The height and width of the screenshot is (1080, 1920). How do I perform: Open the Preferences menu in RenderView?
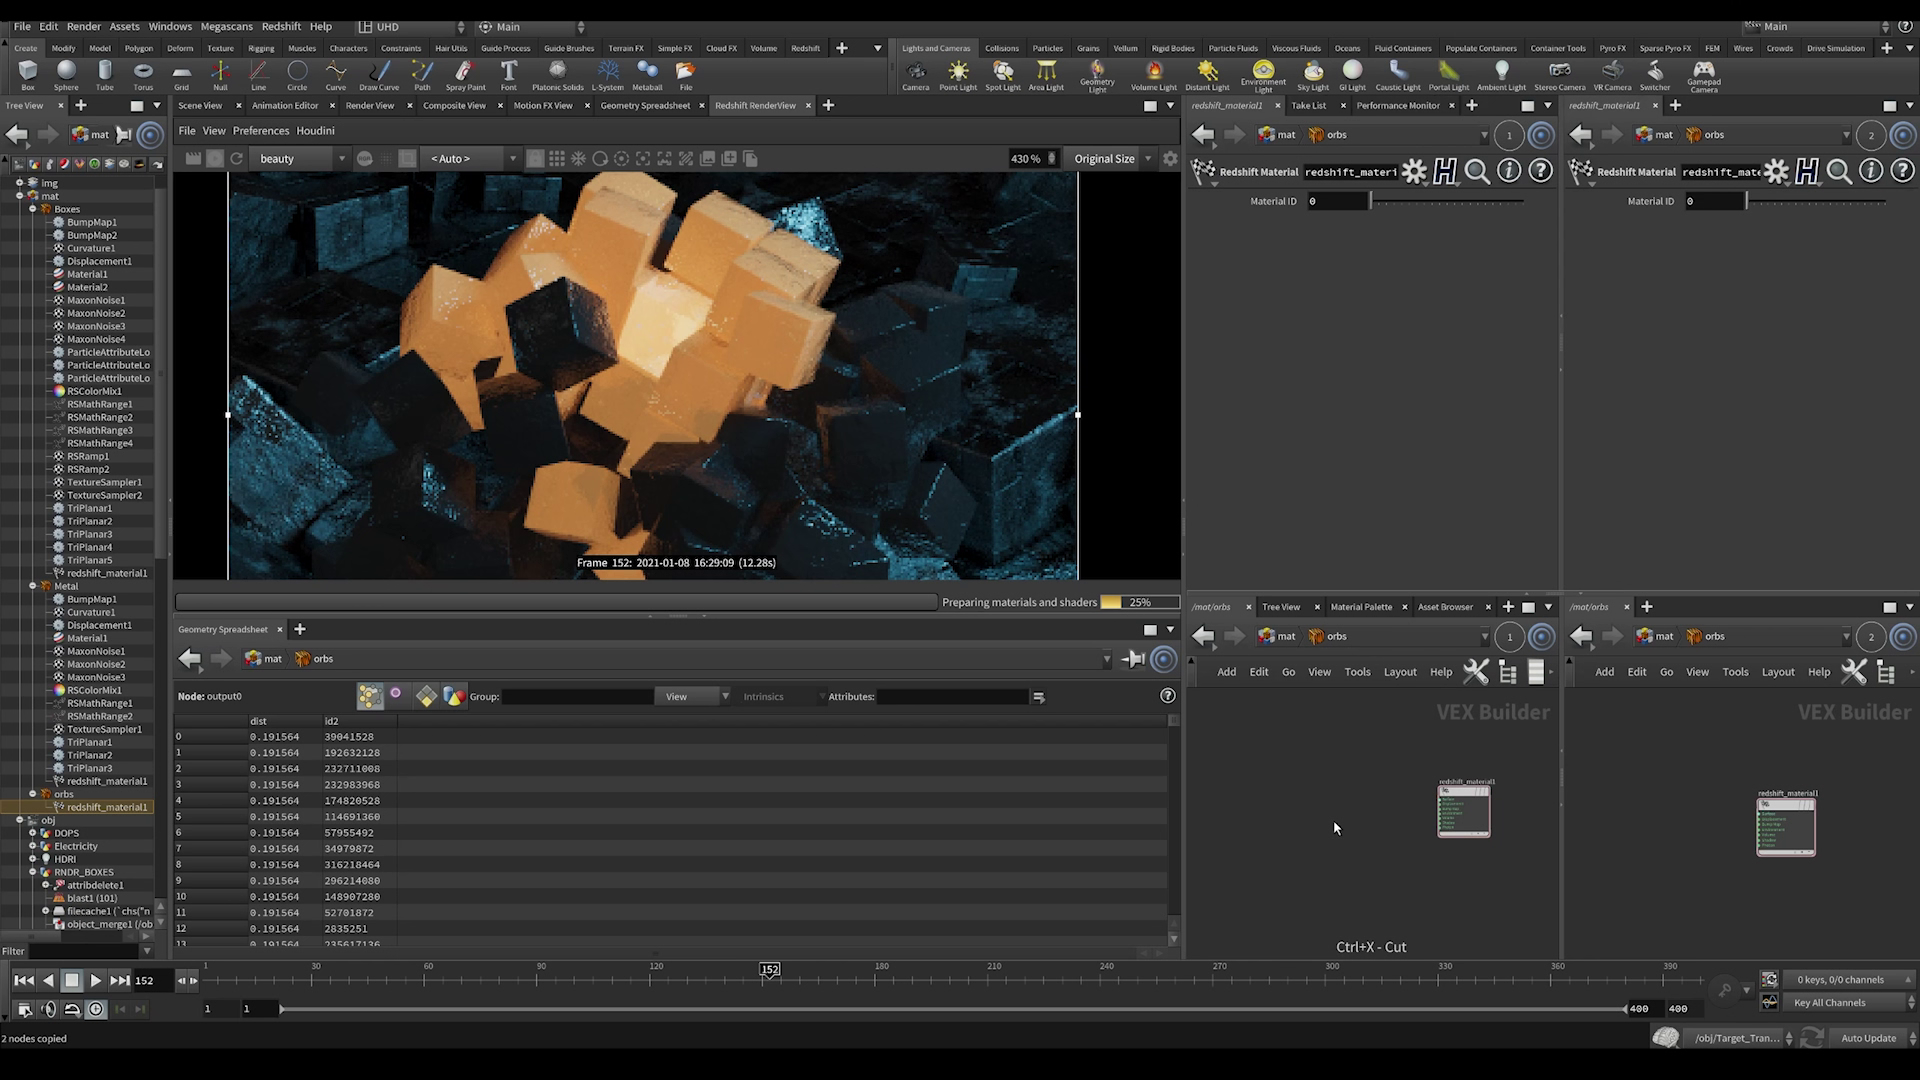click(260, 131)
